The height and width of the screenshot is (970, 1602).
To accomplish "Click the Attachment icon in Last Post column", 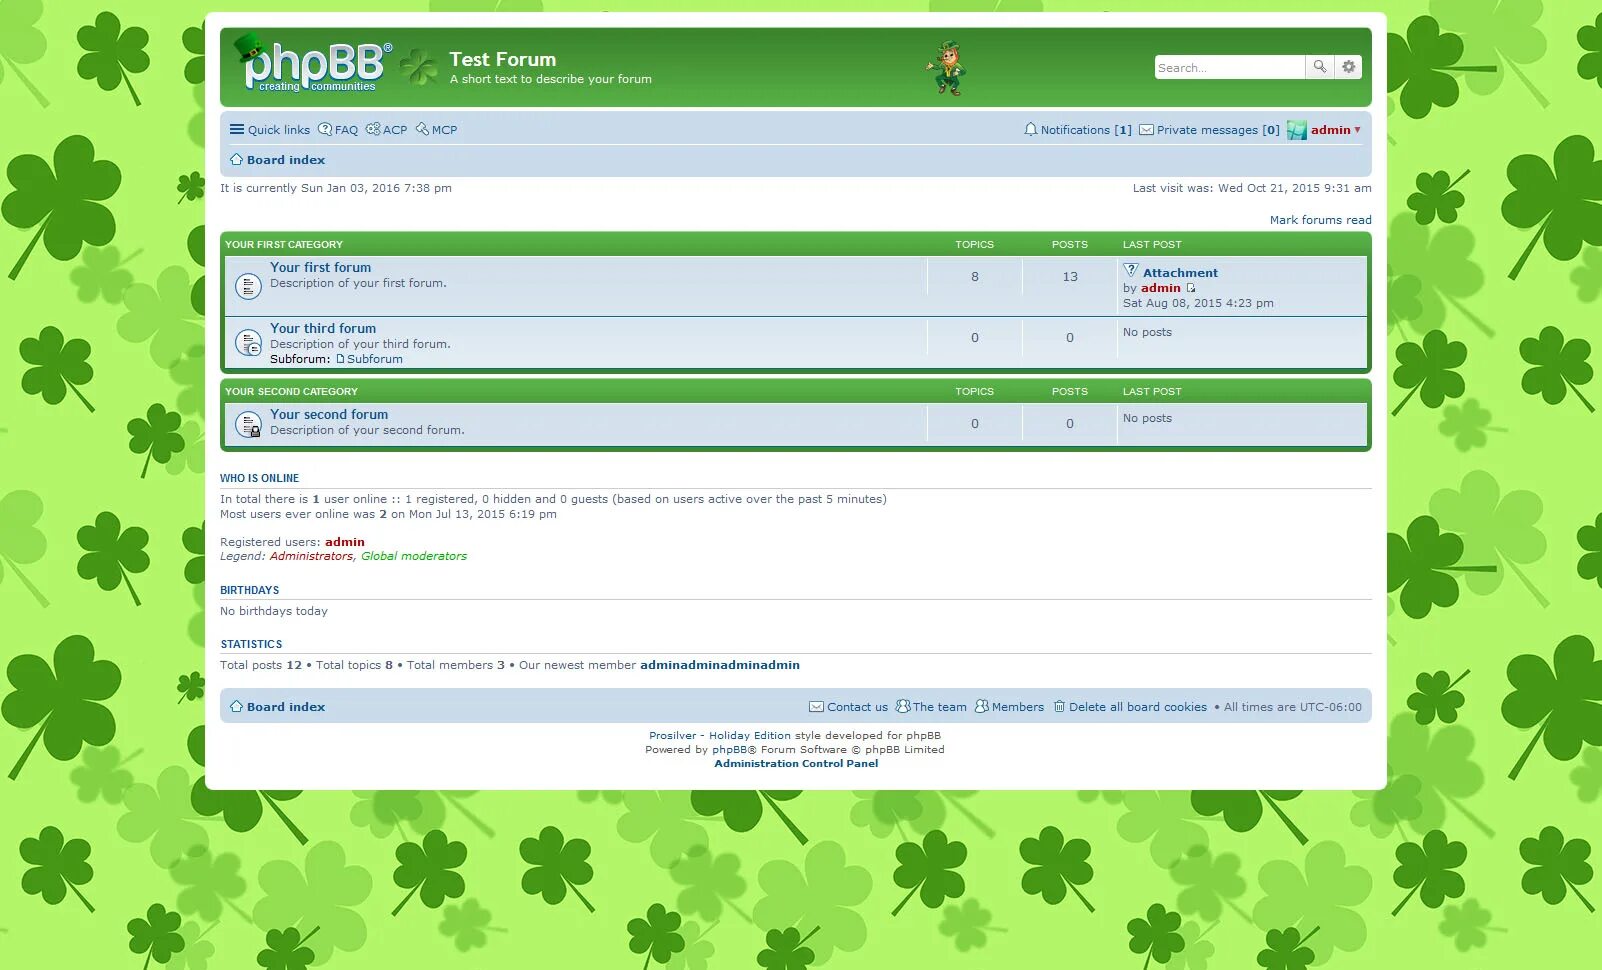I will [x=1130, y=270].
